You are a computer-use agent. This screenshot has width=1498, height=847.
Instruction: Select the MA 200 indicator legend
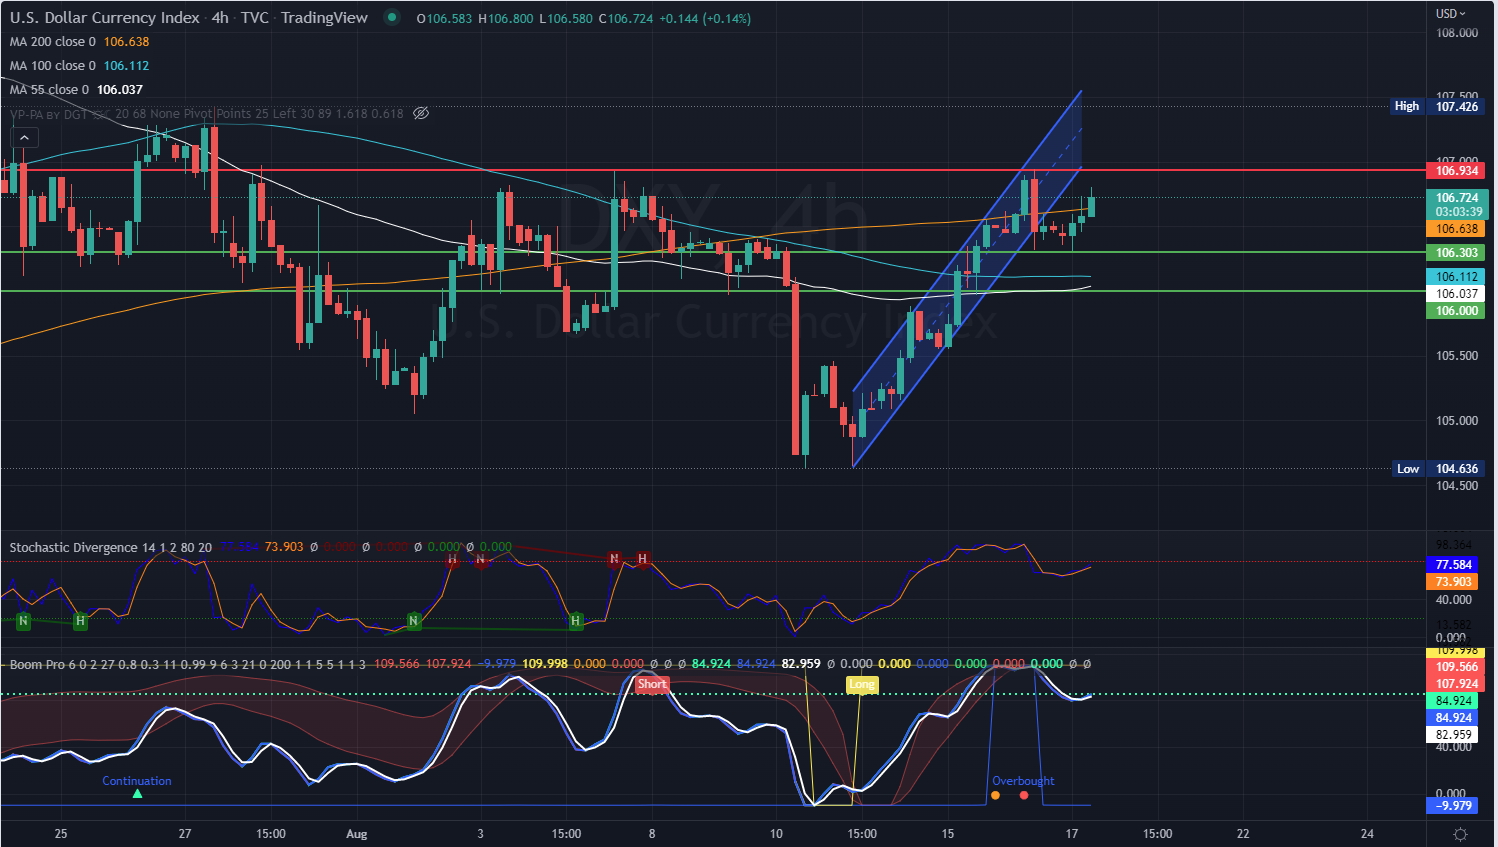tap(45, 42)
